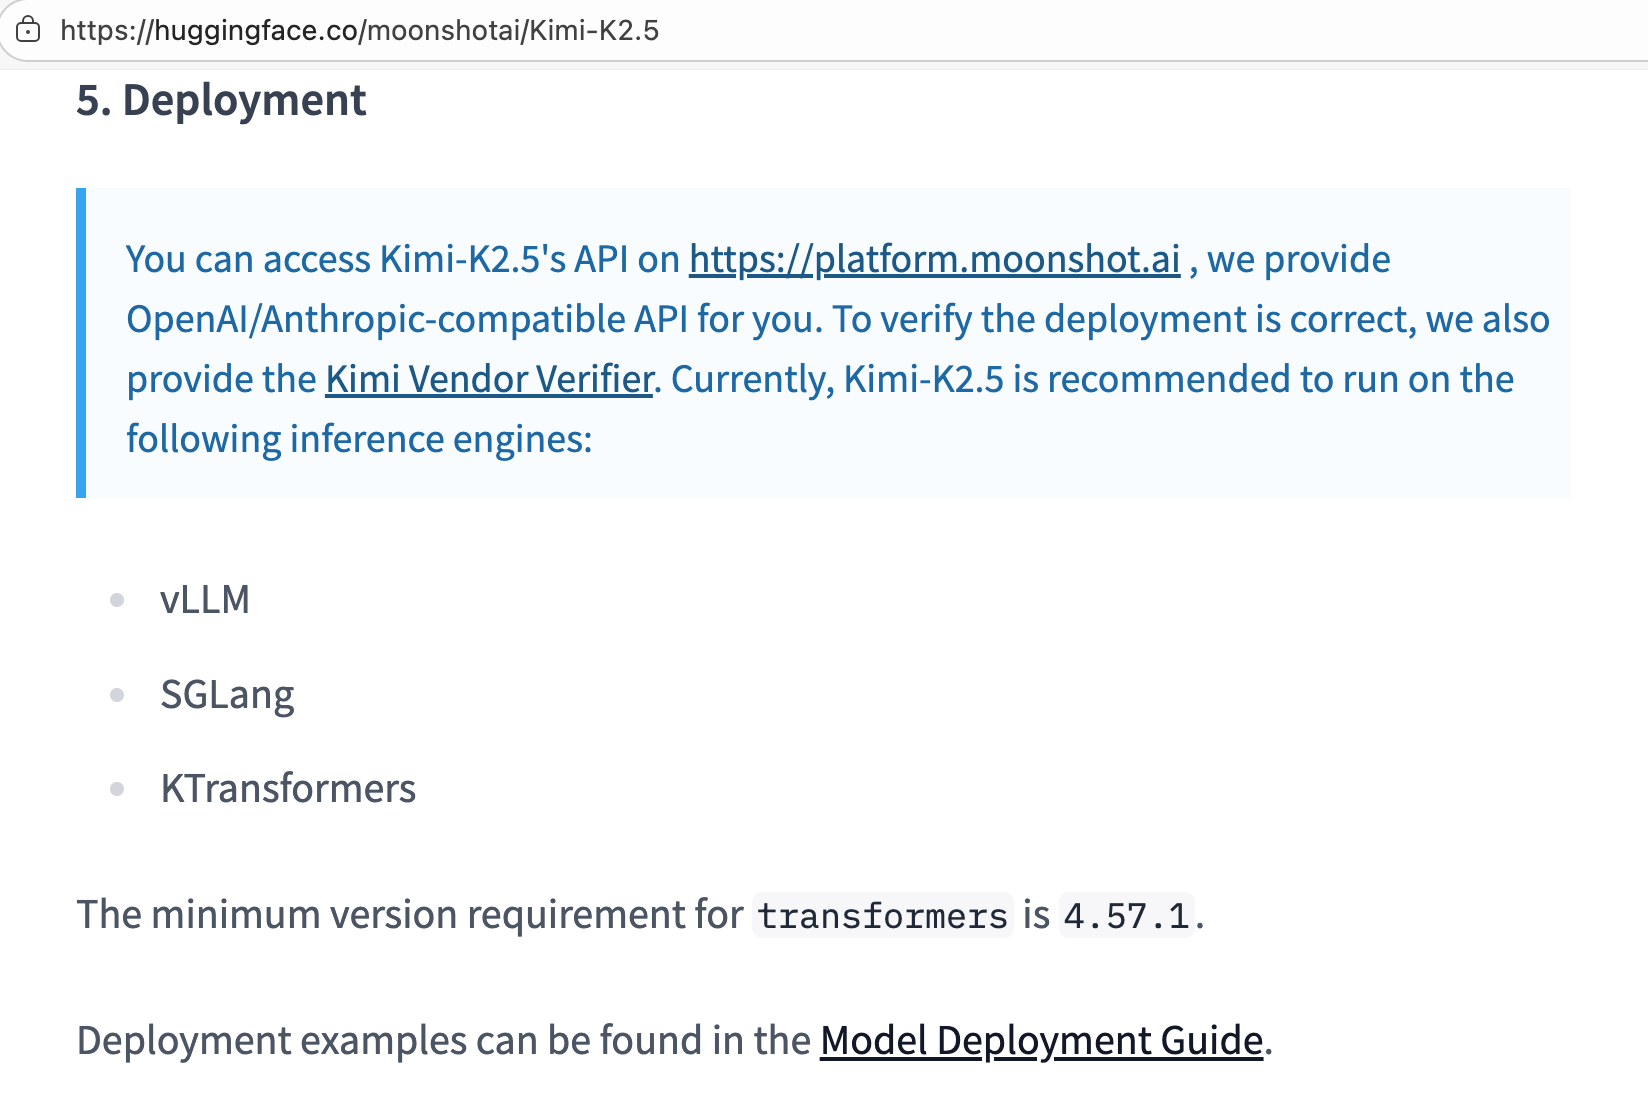Open the Kimi Vendor Verifier link
1648x1110 pixels.
click(x=489, y=379)
